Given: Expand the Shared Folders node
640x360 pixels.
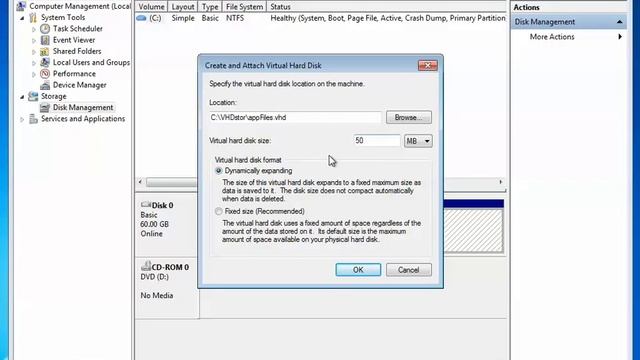Looking at the screenshot, I should 34,52.
